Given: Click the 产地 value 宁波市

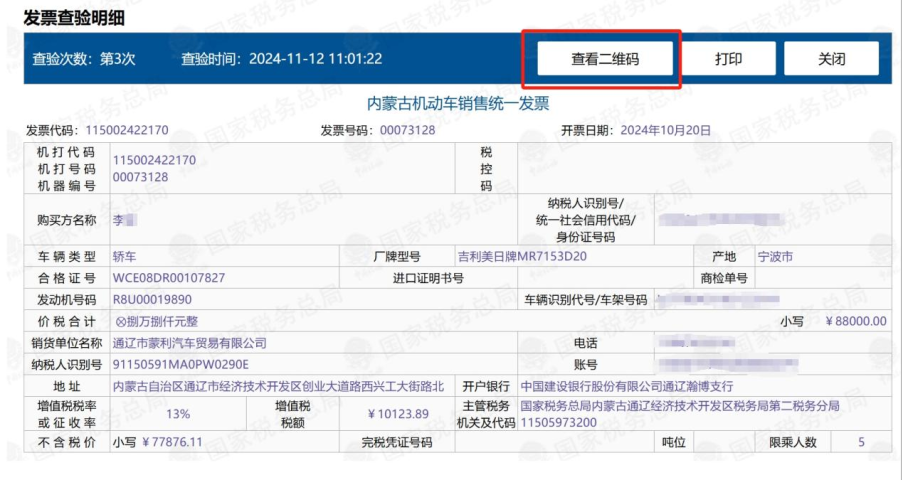Looking at the screenshot, I should 775,257.
